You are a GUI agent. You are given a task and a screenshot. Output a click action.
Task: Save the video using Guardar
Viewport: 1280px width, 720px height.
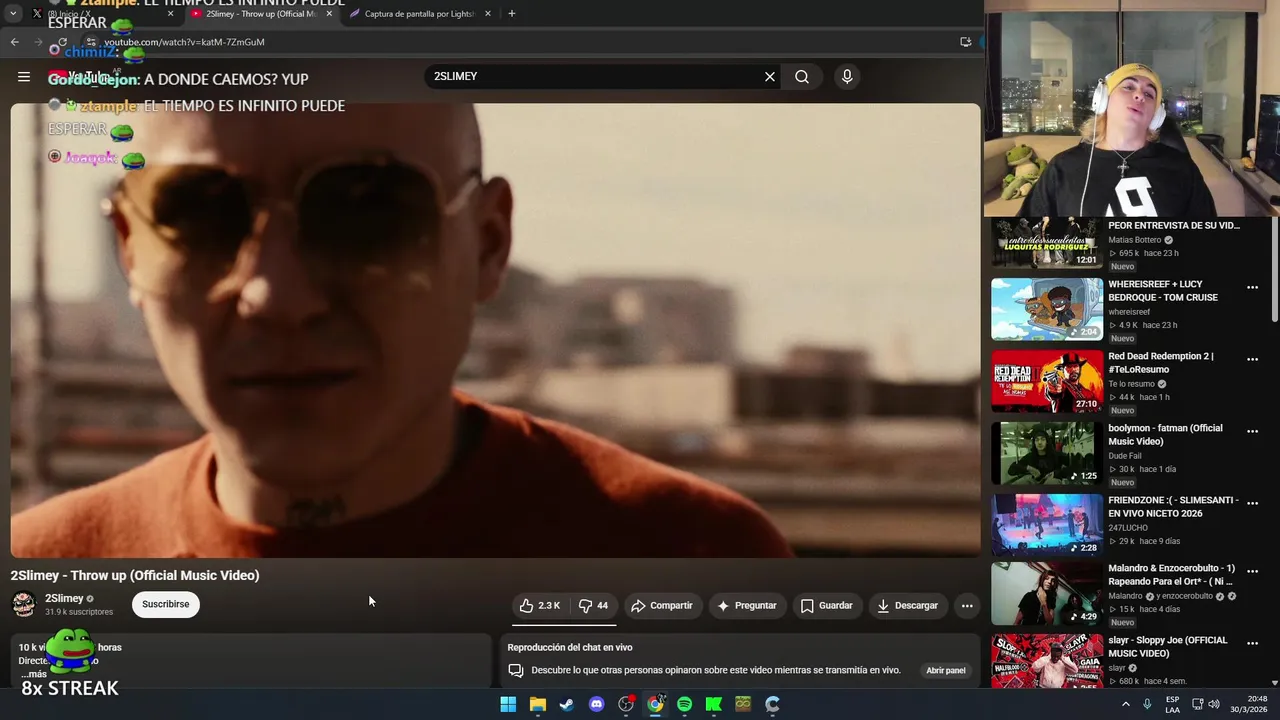[x=826, y=605]
